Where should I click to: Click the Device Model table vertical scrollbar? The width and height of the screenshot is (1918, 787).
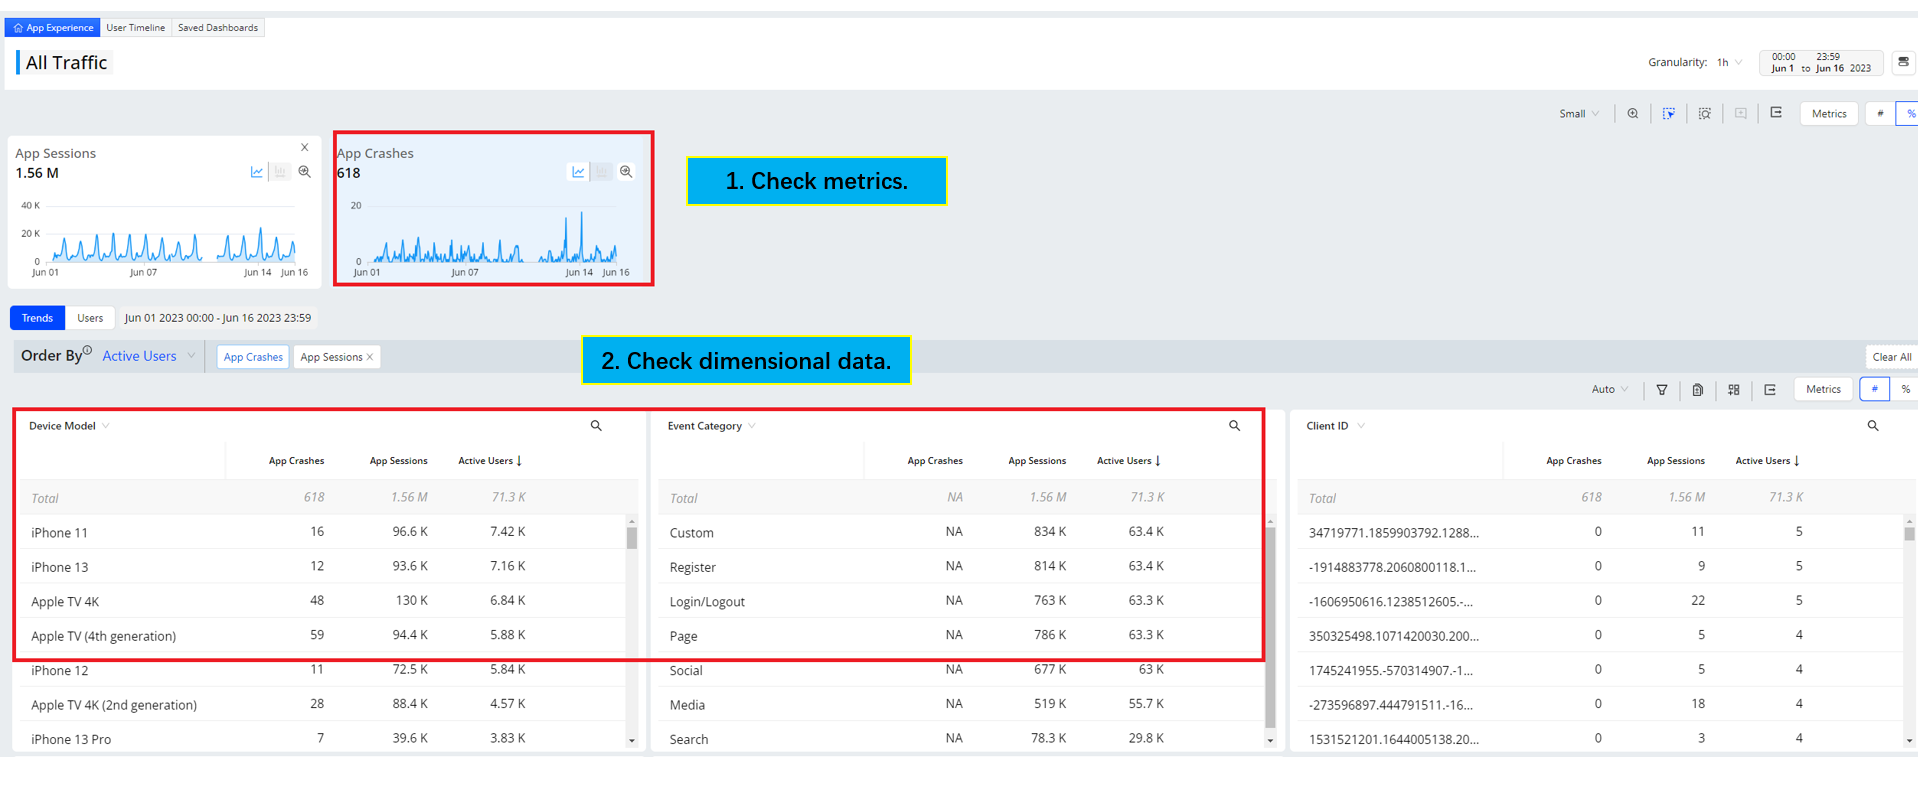(631, 539)
